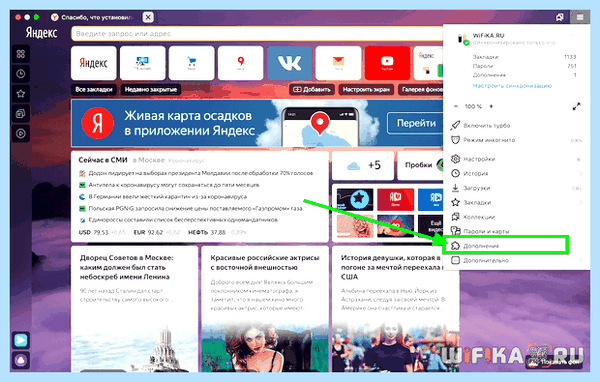Decrease zoom with minus button
The image size is (600, 382).
[455, 106]
